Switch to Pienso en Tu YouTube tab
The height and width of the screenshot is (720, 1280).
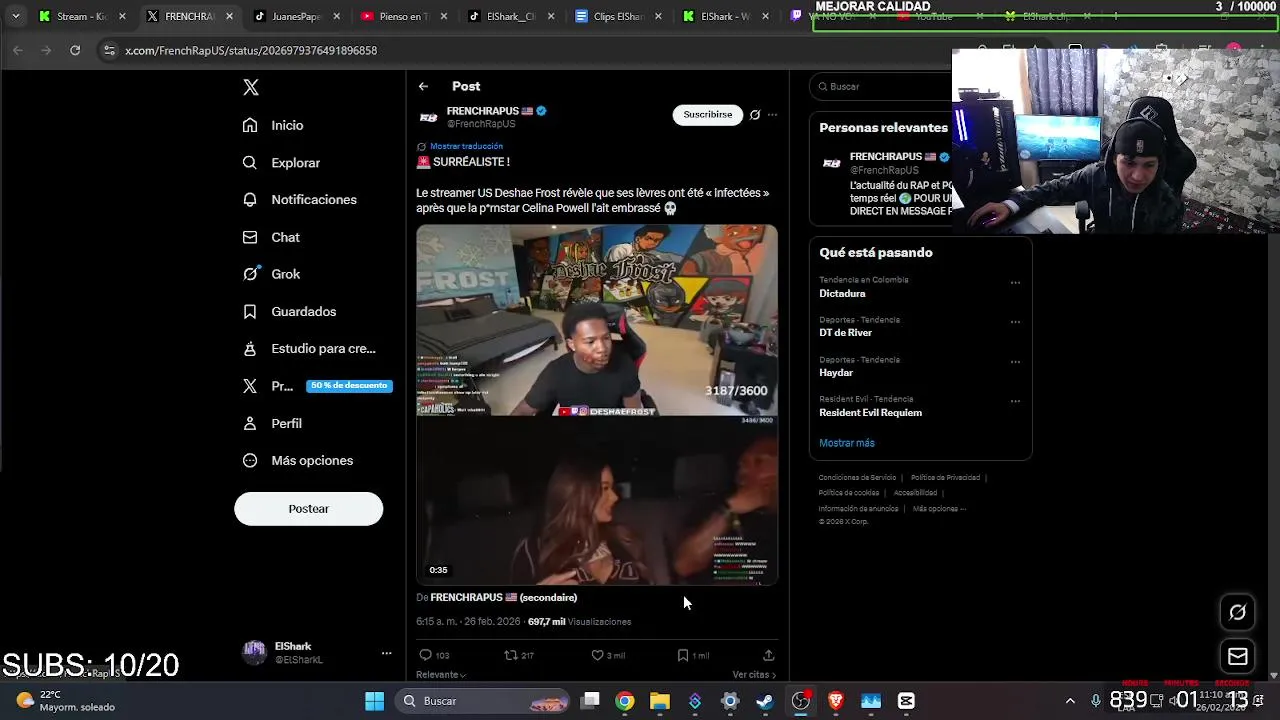click(x=404, y=16)
